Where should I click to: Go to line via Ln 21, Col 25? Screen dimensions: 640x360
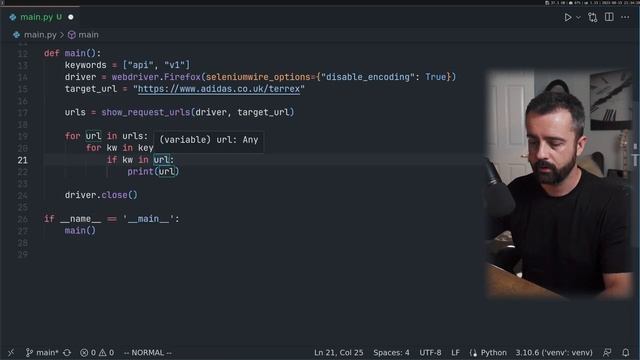click(338, 353)
